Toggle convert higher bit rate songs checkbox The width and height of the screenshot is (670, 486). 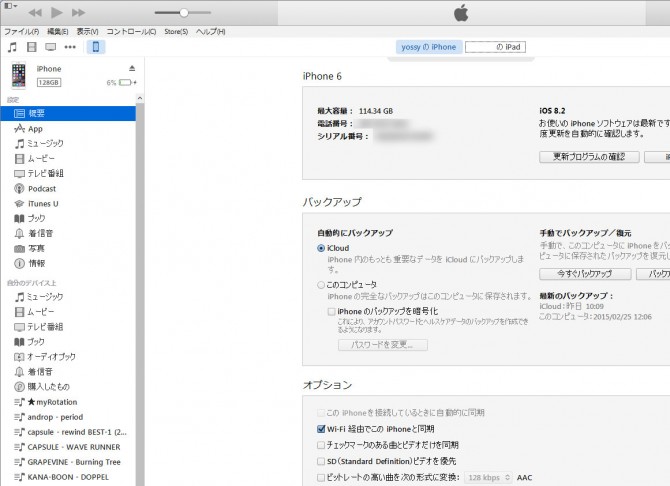(321, 477)
